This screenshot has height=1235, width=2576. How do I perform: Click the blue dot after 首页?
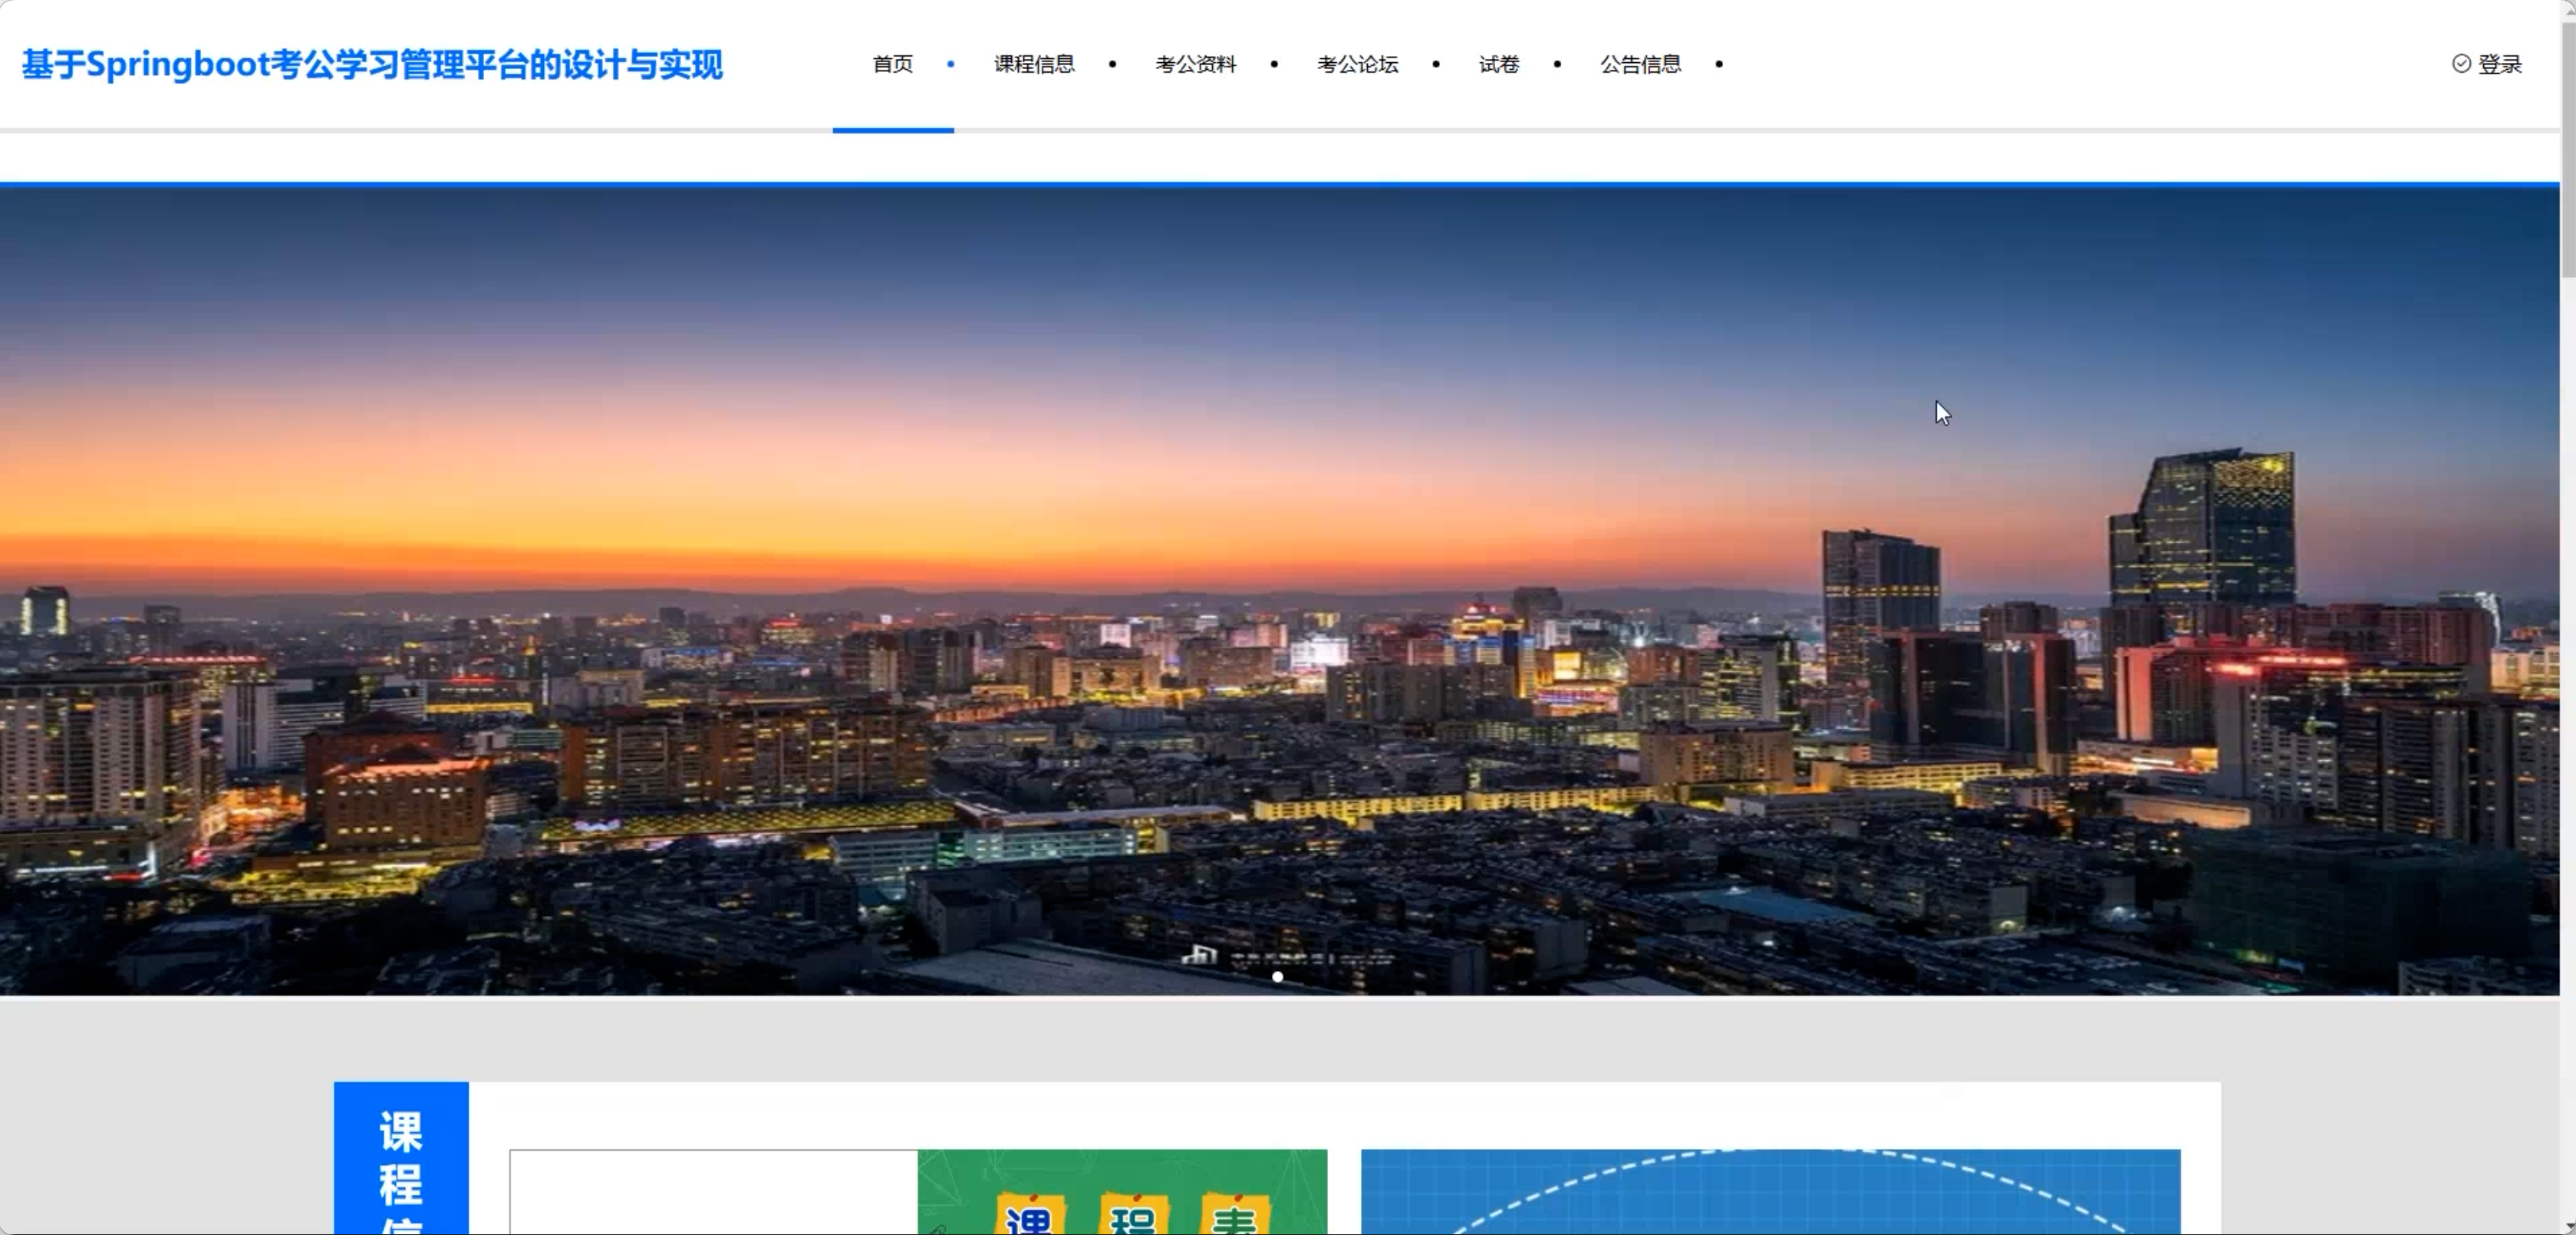click(950, 64)
